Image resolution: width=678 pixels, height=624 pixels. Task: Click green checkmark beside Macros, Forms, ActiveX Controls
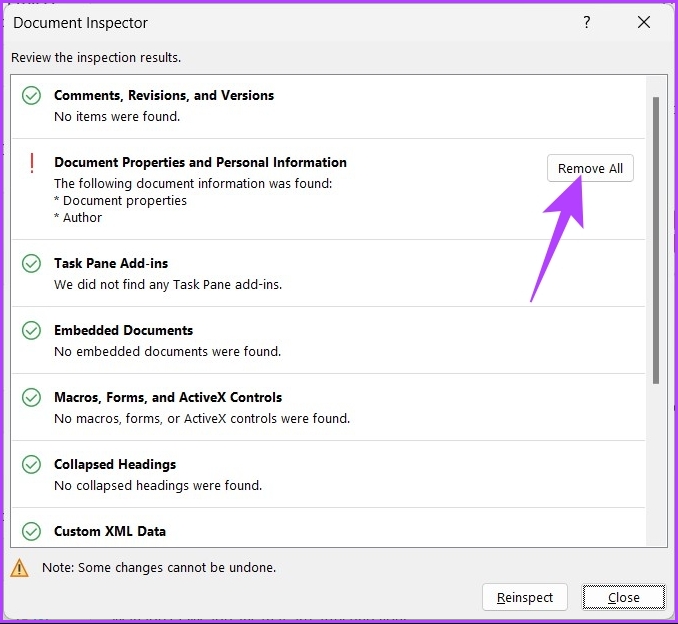(x=32, y=398)
